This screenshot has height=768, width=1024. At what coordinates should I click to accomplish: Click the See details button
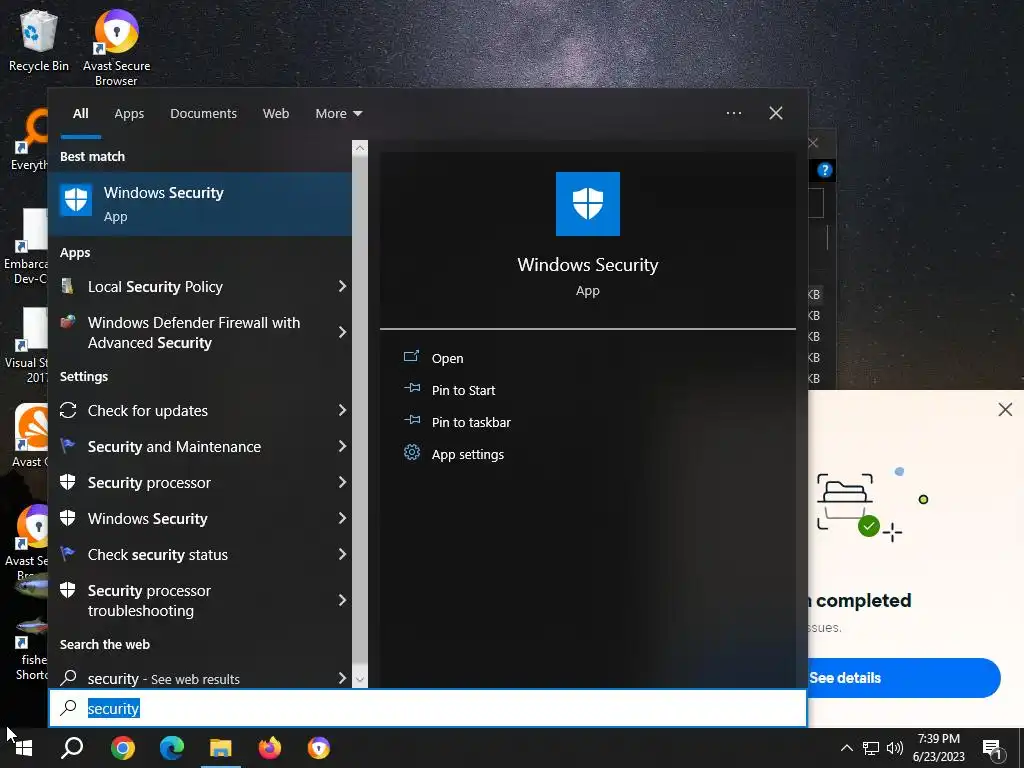point(903,678)
